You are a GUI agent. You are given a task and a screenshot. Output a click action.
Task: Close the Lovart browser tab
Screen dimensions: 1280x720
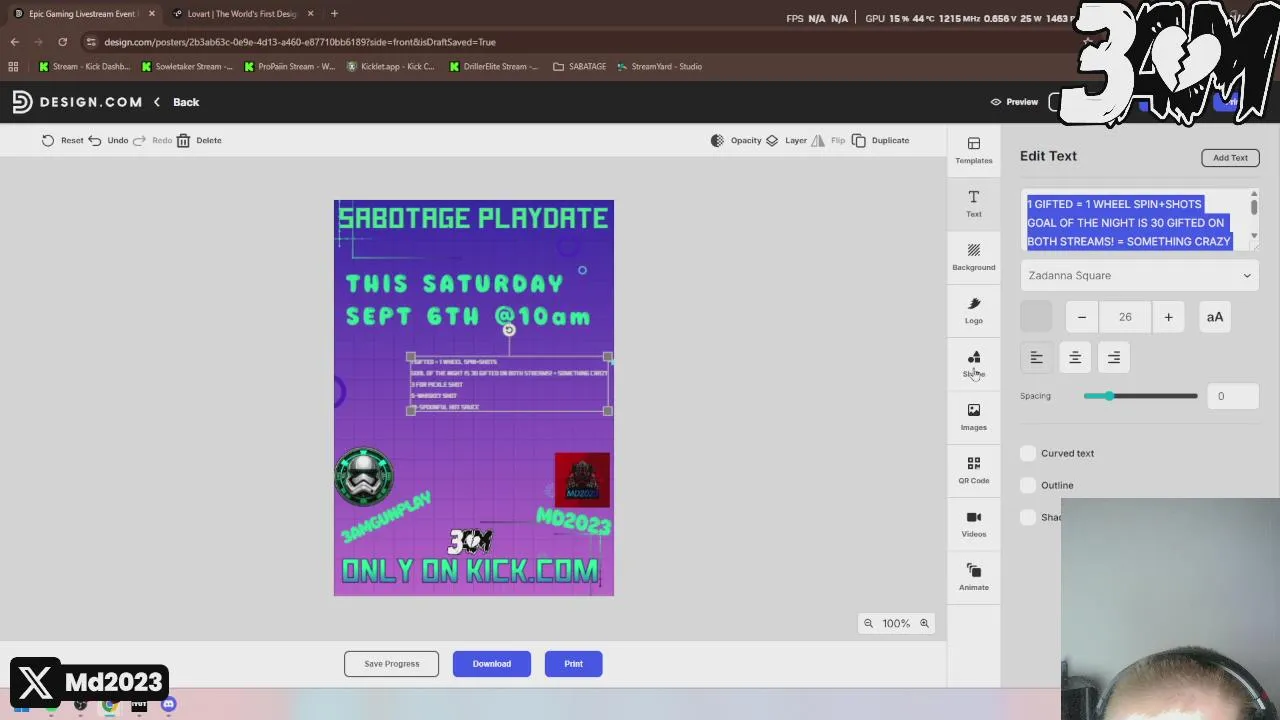point(310,14)
